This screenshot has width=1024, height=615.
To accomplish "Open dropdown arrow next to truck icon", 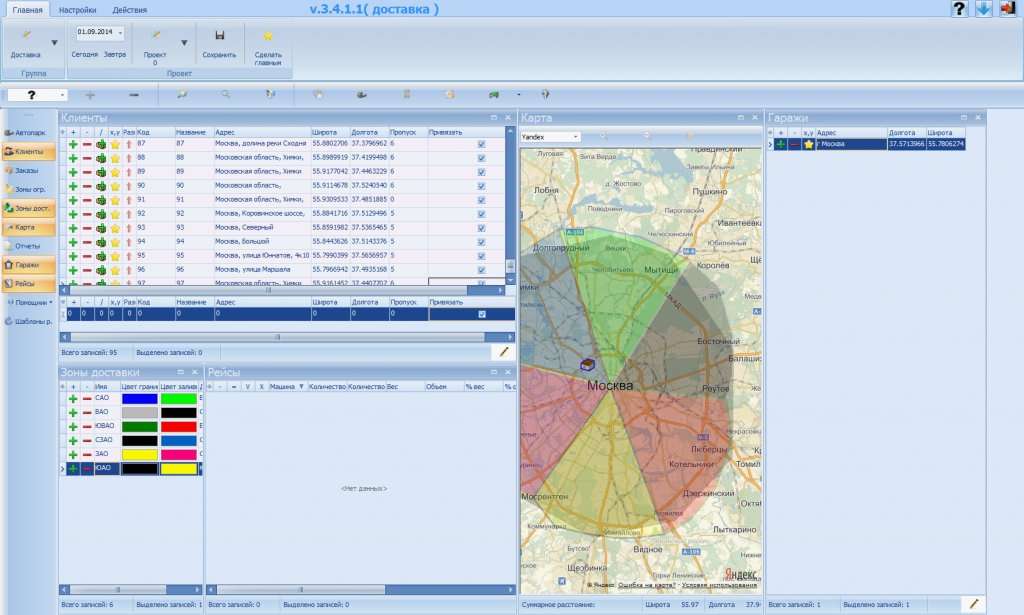I will [519, 95].
